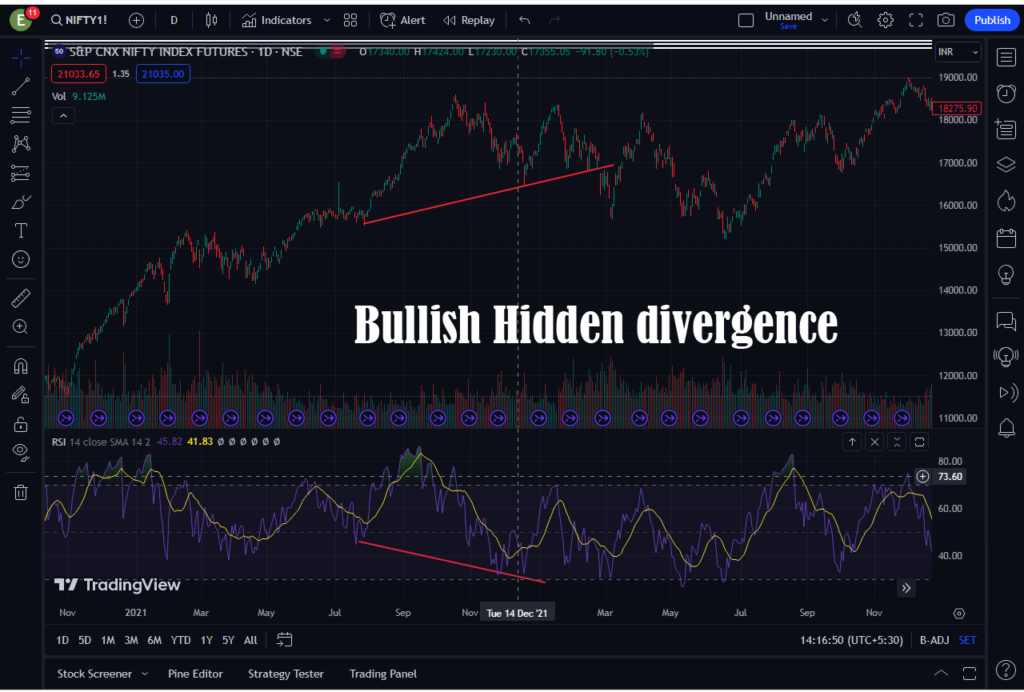Open the indicator templates grid

350,20
